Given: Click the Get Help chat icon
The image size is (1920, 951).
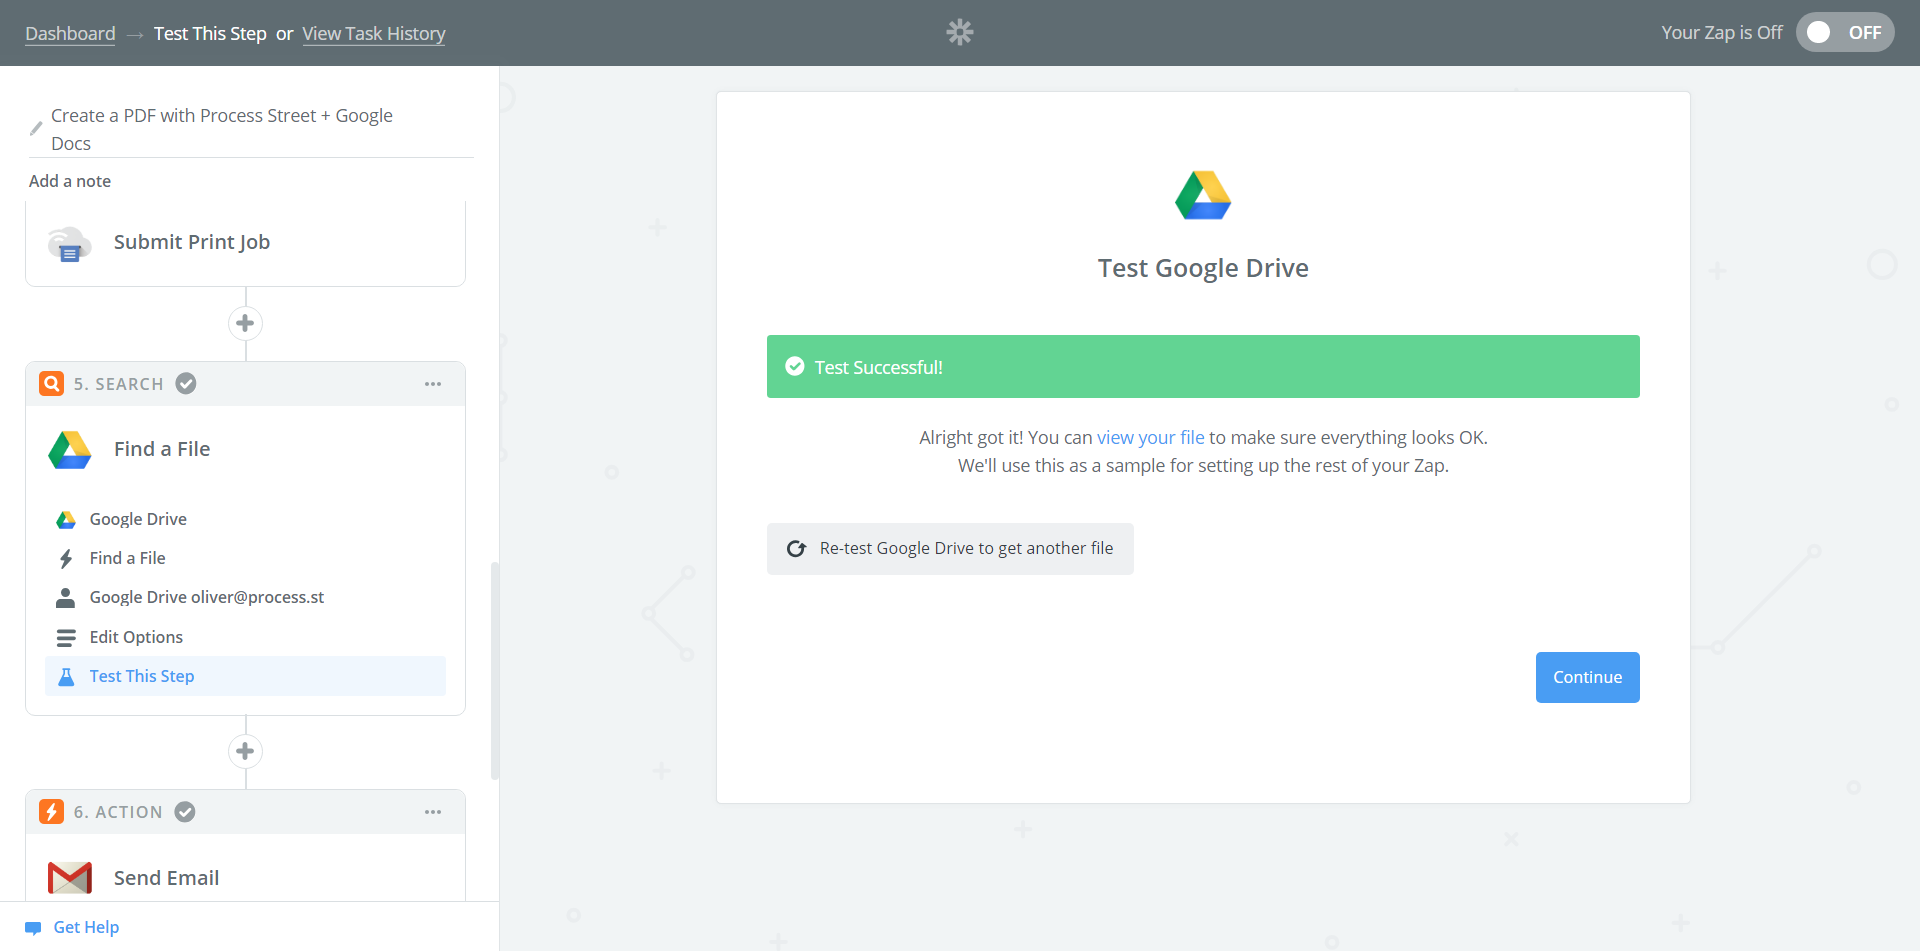Looking at the screenshot, I should [33, 928].
